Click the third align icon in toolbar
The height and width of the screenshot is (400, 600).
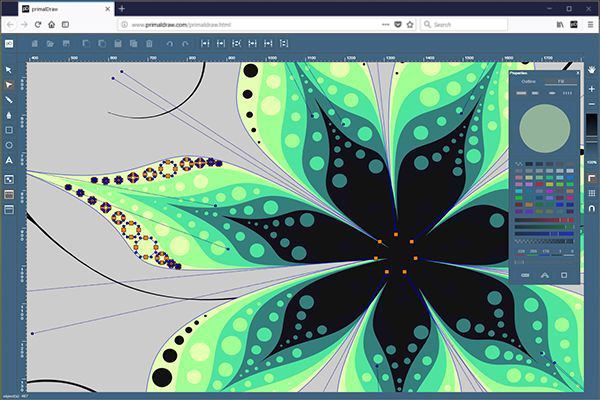[236, 44]
